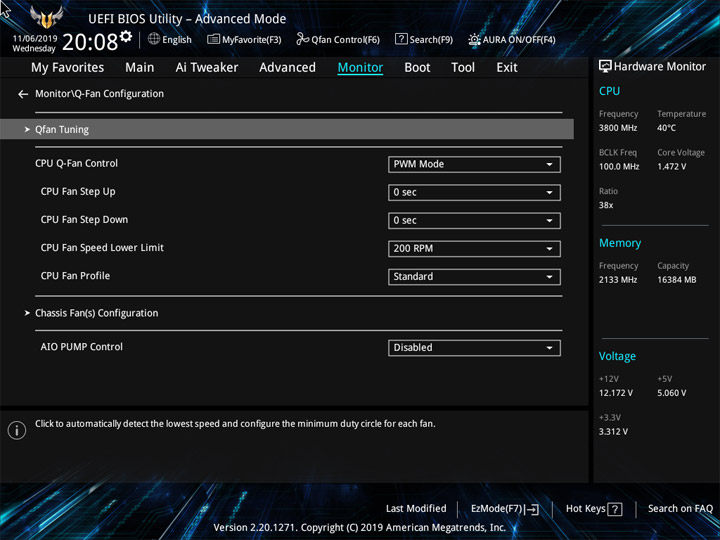Switch to the Tool tab

463,68
